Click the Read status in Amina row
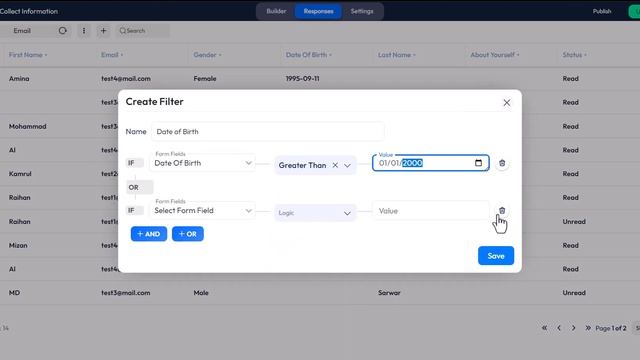 pyautogui.click(x=570, y=78)
